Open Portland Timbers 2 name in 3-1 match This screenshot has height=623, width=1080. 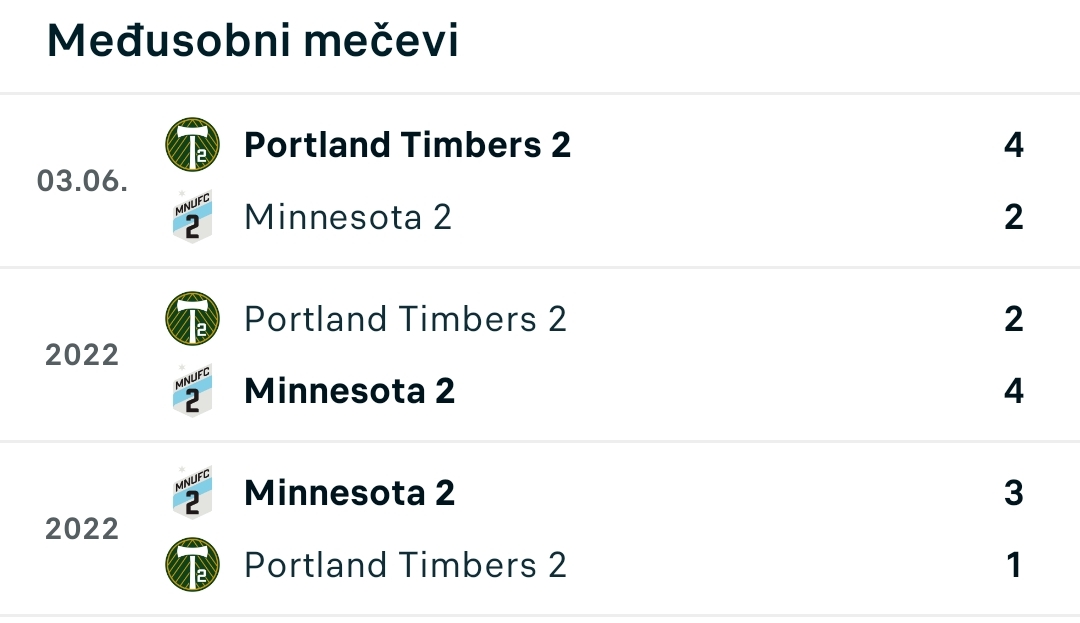point(406,565)
